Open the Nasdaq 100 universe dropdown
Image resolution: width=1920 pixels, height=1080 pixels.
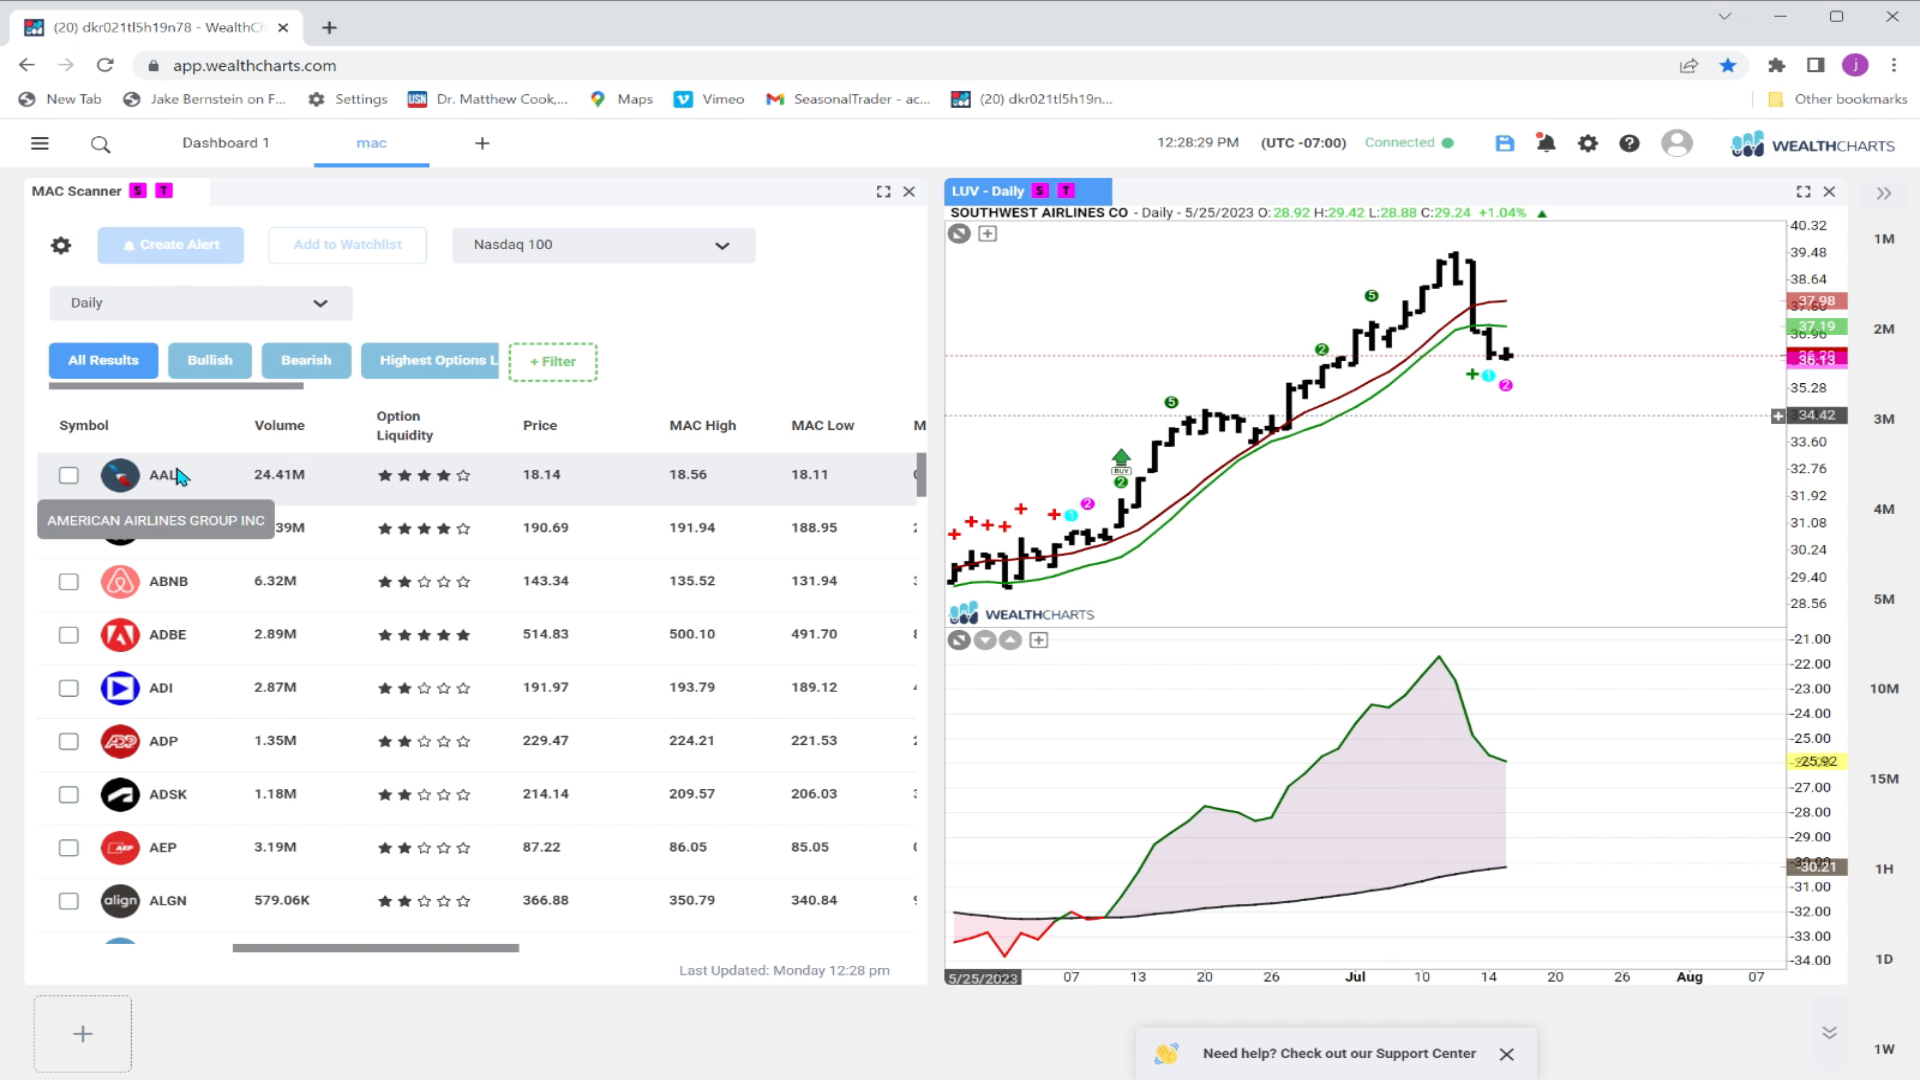(x=603, y=245)
